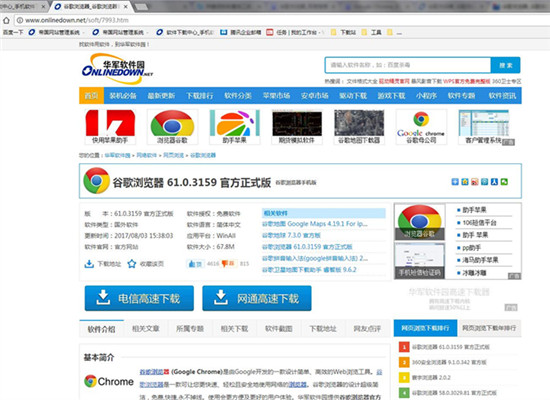Image resolution: width=550 pixels, height=400 pixels.
Task: Open the 安卓市场 navigation menu item
Action: pyautogui.click(x=315, y=95)
